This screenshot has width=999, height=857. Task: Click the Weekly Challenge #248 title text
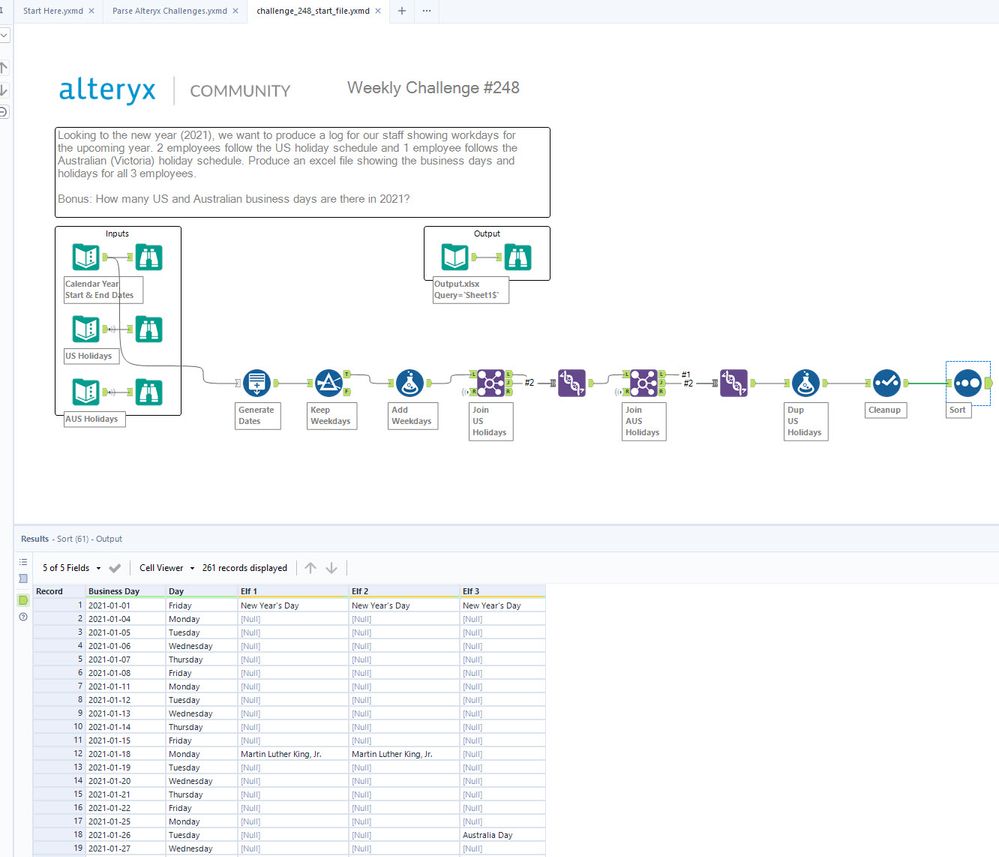click(433, 88)
